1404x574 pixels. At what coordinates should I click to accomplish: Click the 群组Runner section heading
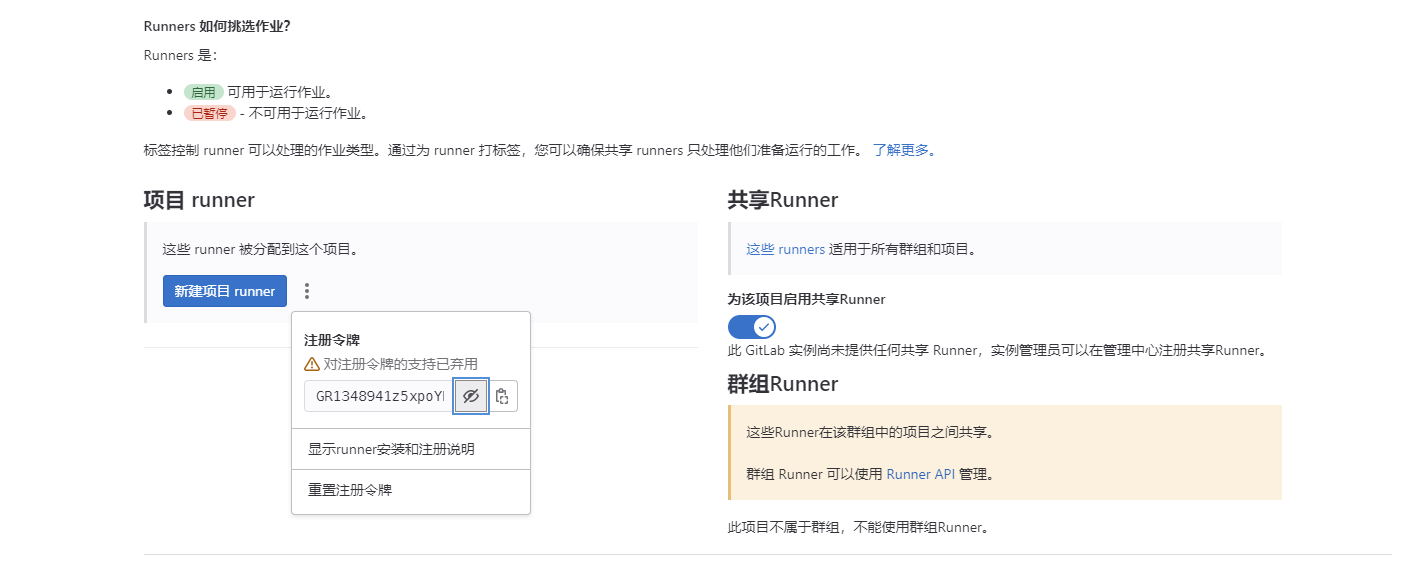point(782,384)
